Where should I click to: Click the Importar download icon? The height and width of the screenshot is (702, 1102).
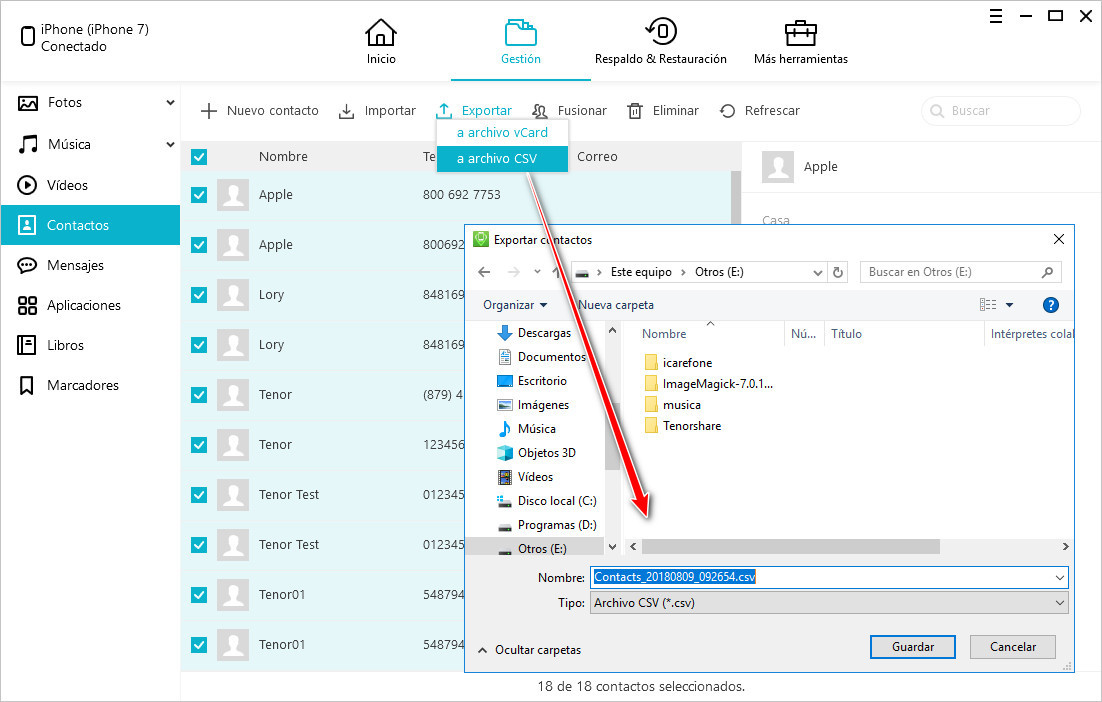(346, 111)
